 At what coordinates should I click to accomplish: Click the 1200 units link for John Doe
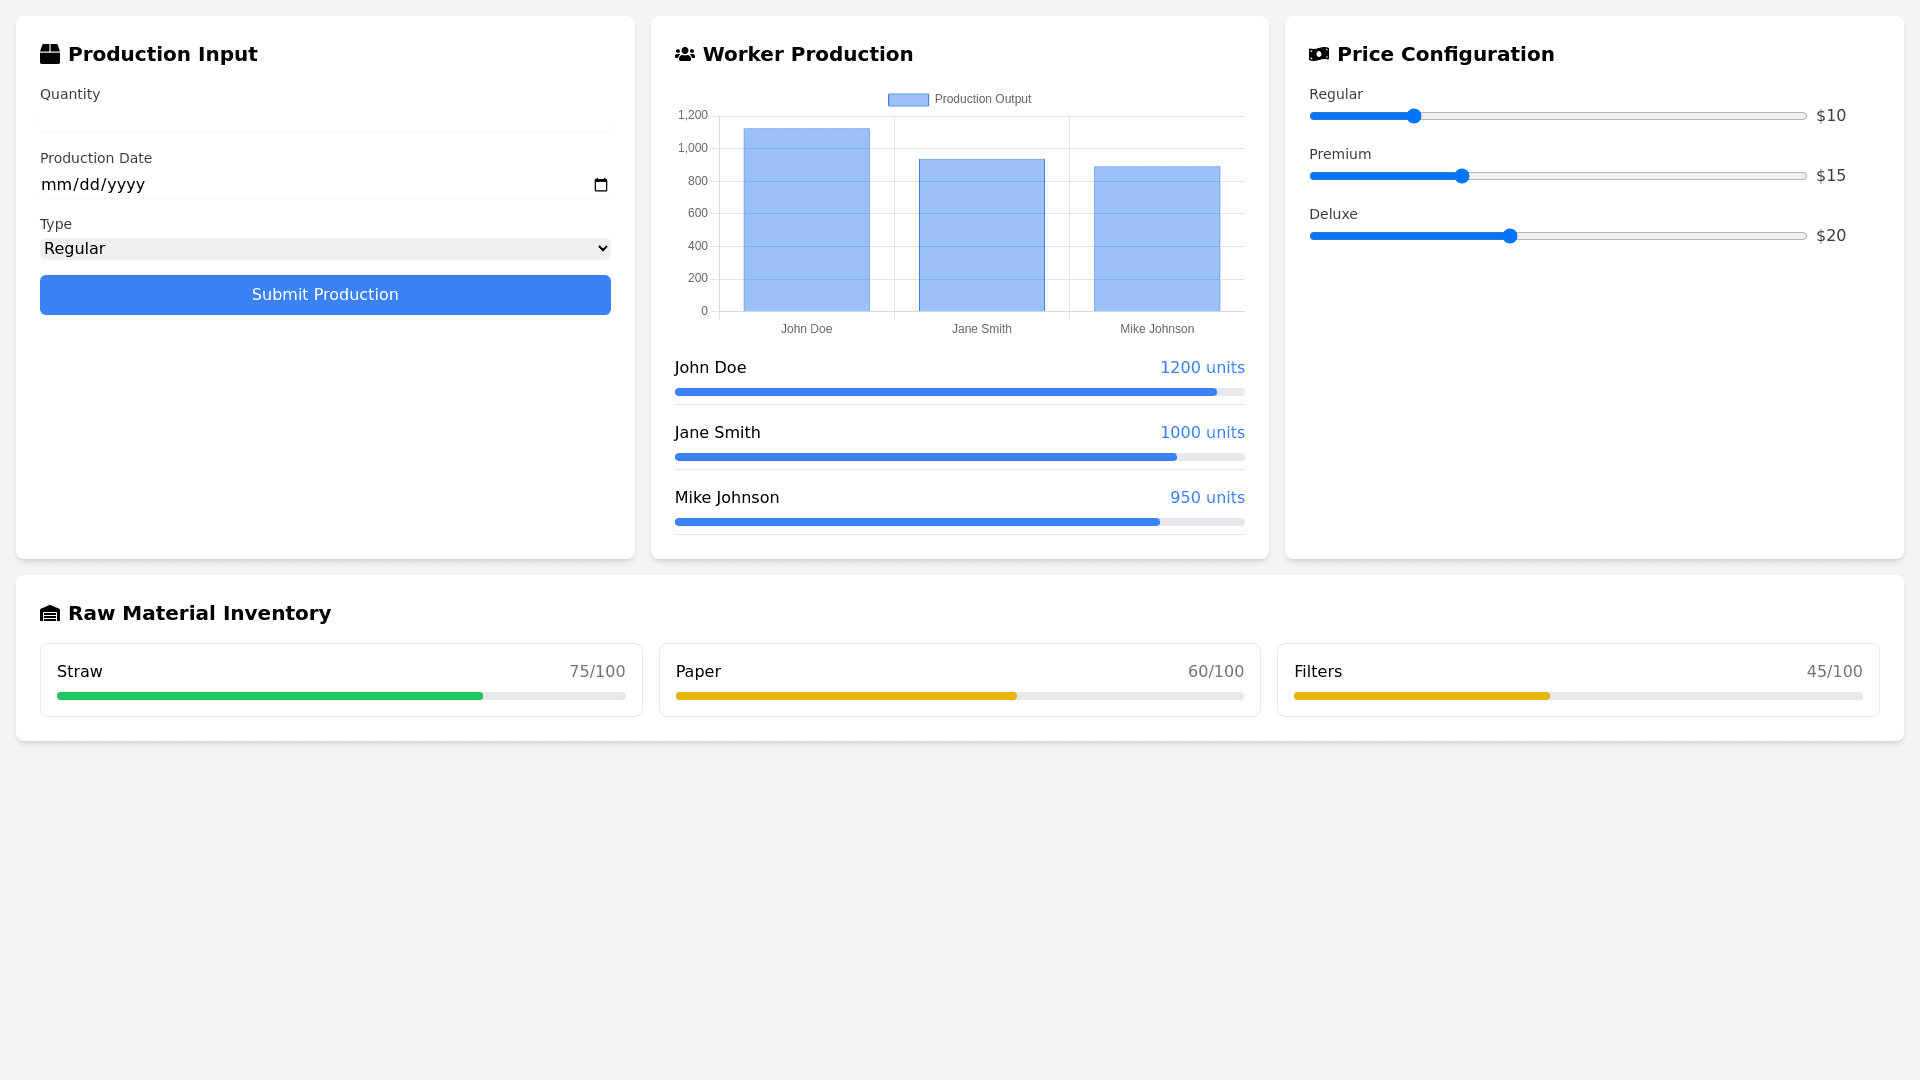click(x=1202, y=367)
